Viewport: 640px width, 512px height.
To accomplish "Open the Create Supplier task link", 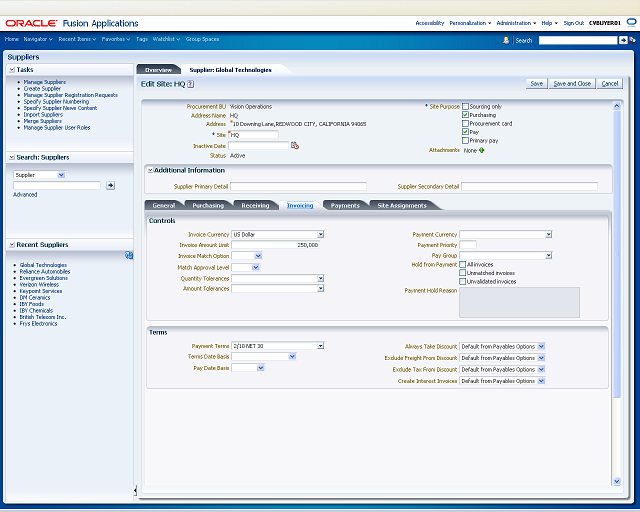I will tap(42, 89).
